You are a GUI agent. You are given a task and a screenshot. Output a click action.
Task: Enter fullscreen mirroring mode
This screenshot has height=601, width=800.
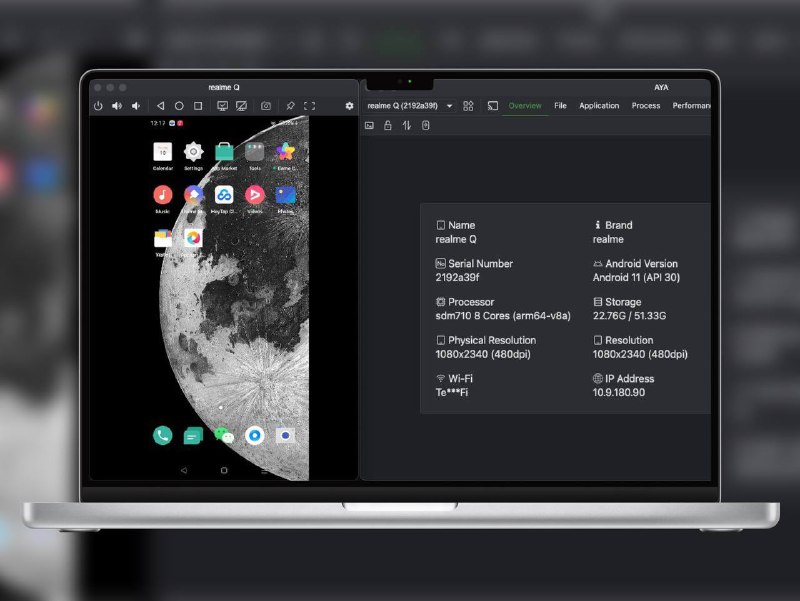pos(310,106)
